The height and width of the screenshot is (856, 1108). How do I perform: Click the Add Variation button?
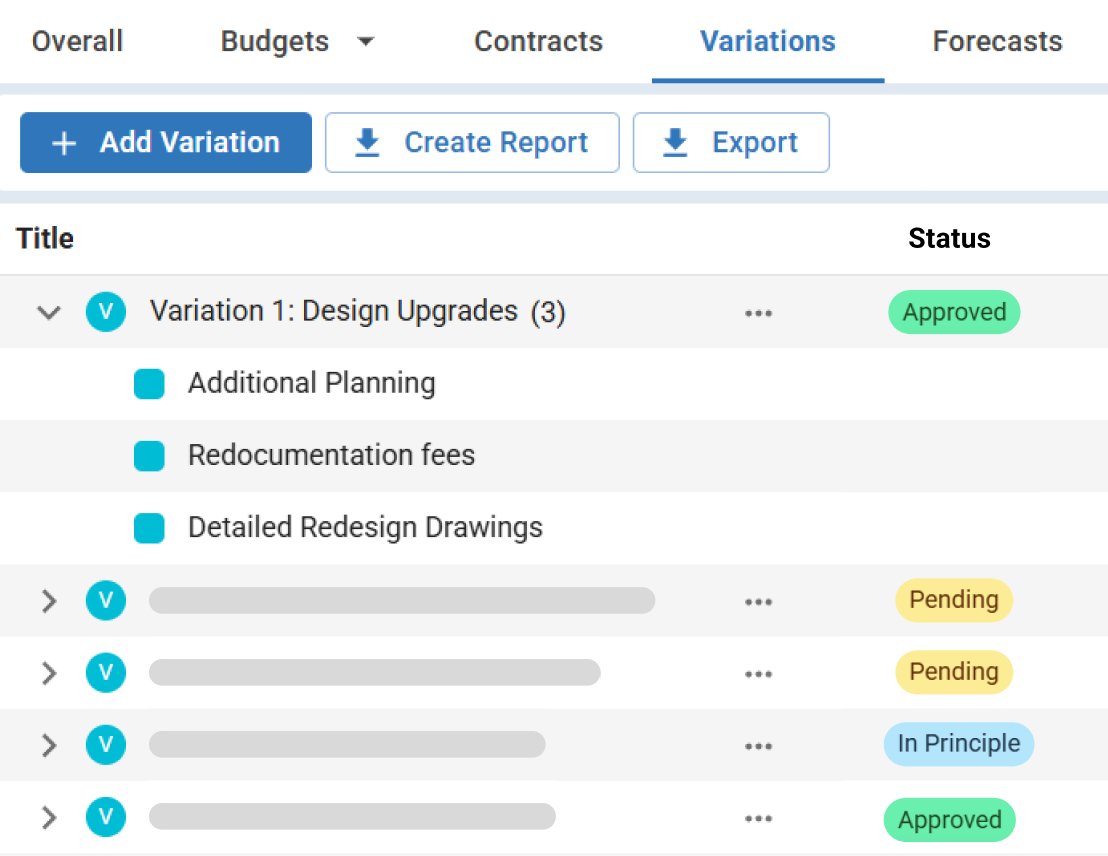pos(165,142)
